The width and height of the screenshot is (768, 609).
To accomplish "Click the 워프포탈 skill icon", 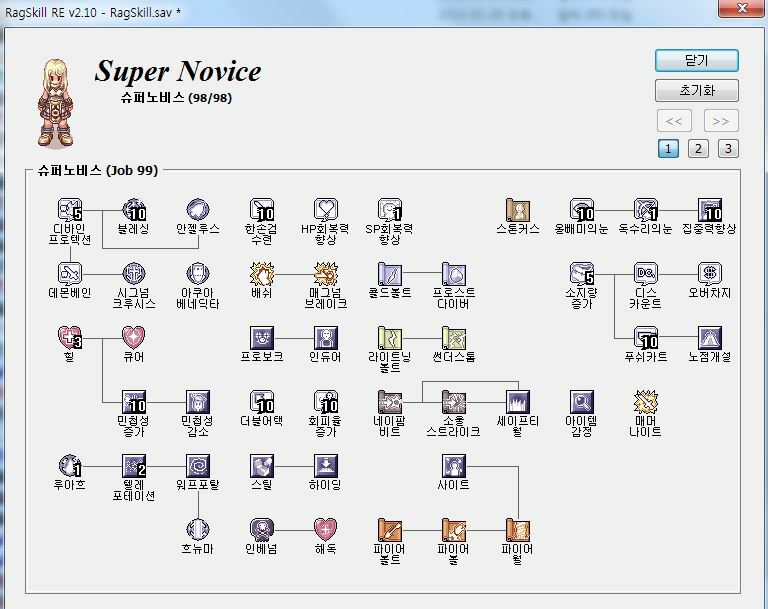I will point(198,466).
